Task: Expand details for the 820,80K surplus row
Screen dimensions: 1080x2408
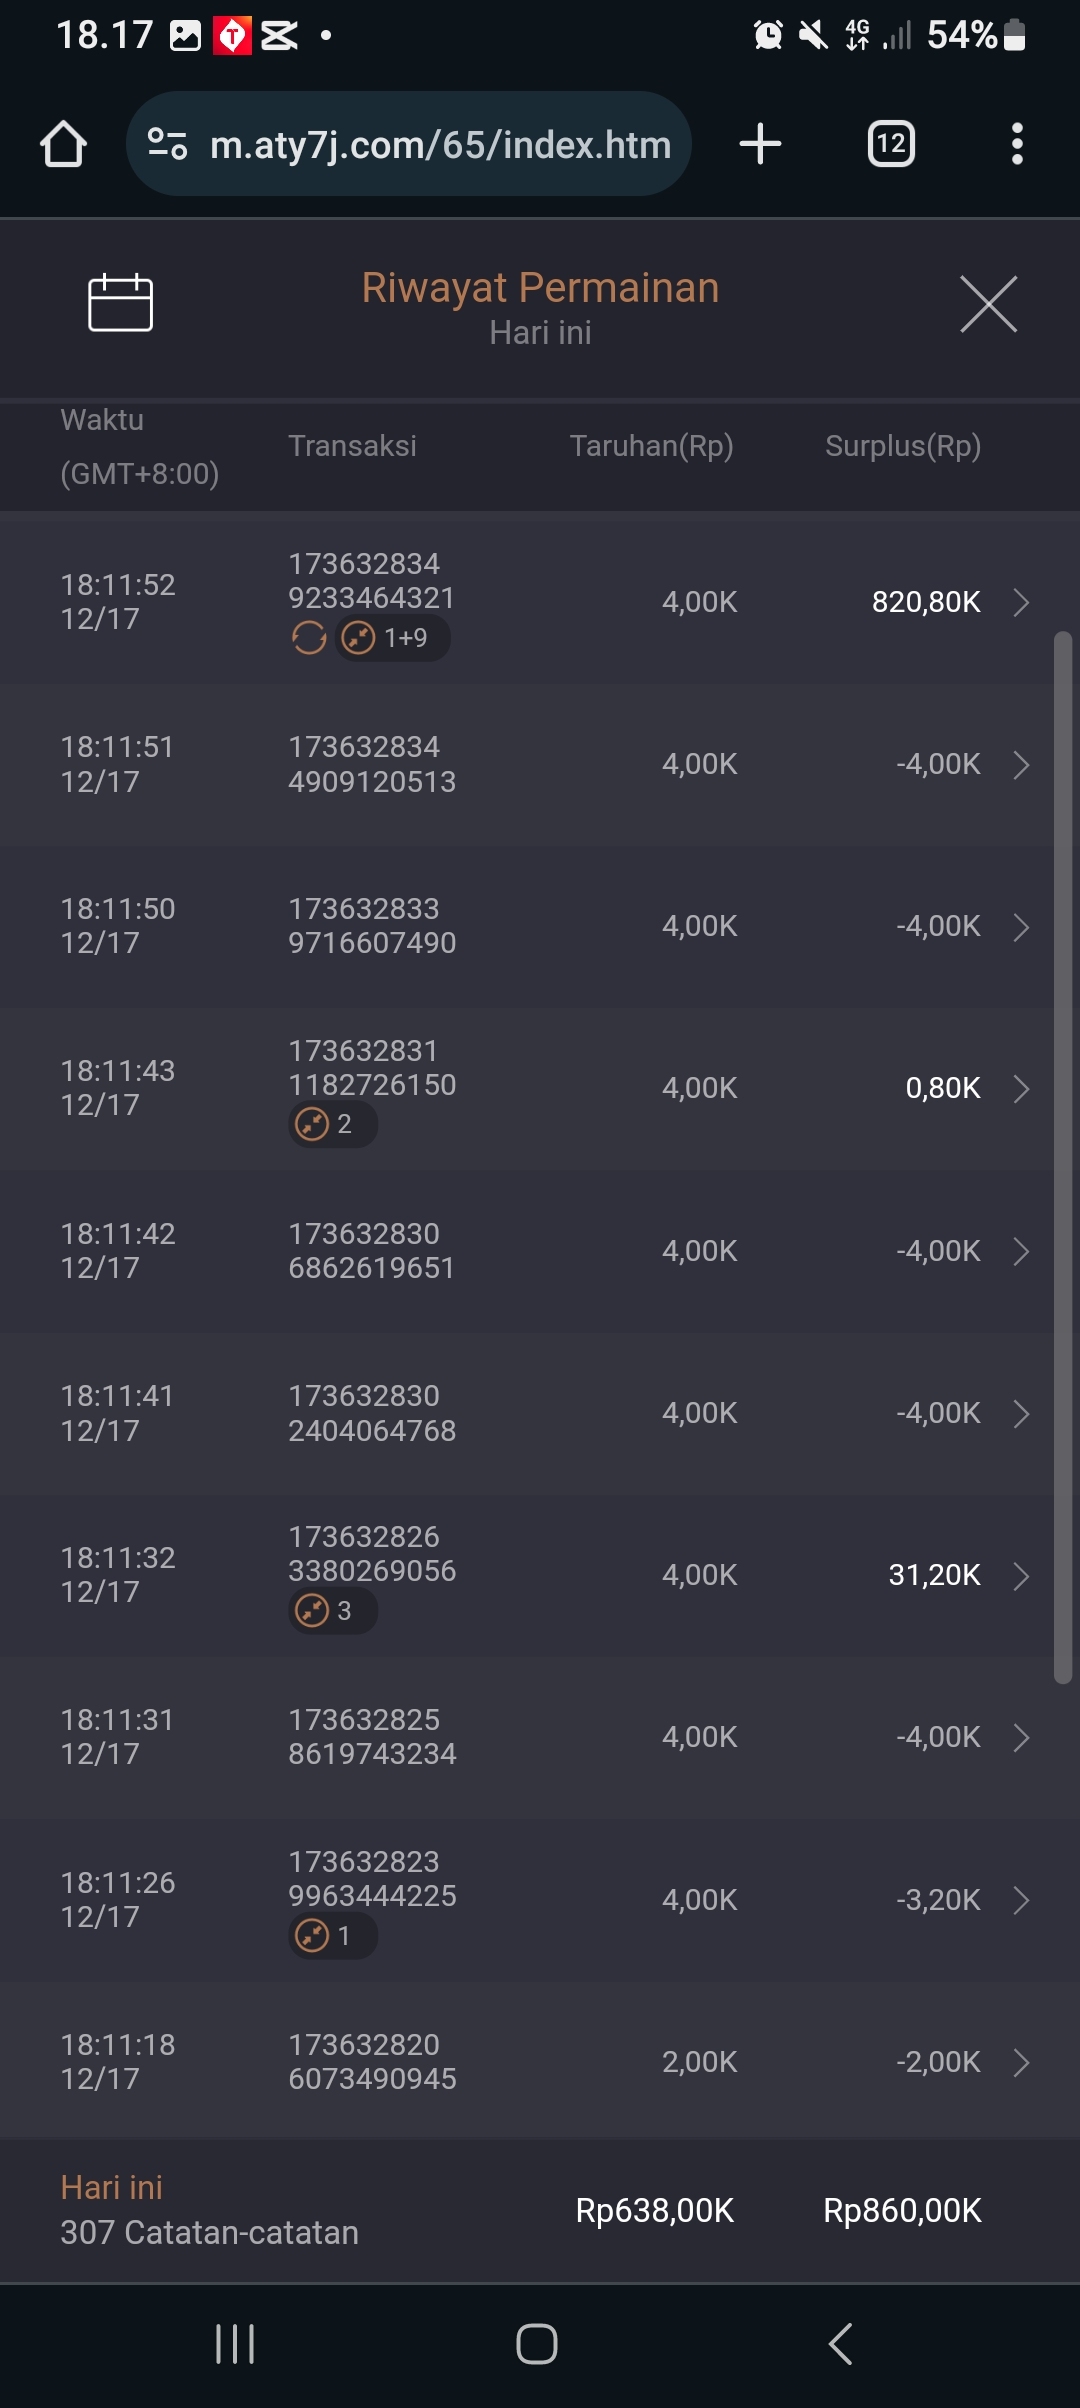Action: click(1021, 602)
